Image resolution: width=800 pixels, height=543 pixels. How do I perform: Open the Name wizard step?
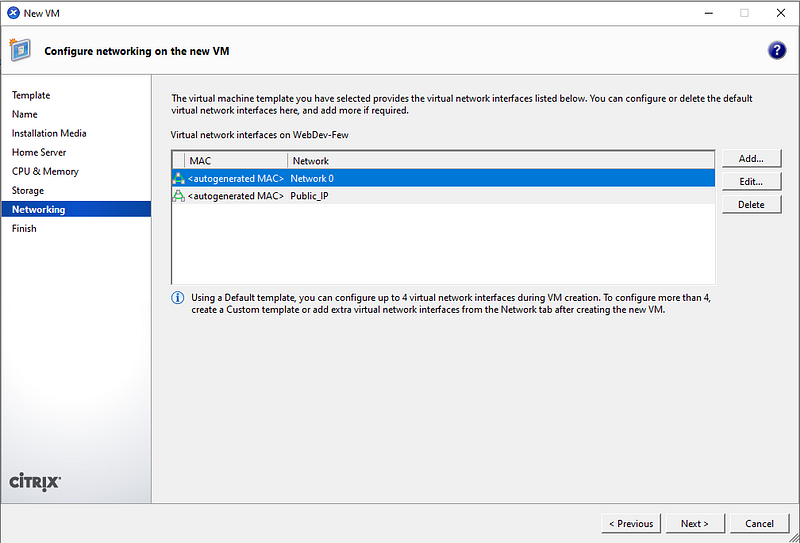tap(25, 114)
